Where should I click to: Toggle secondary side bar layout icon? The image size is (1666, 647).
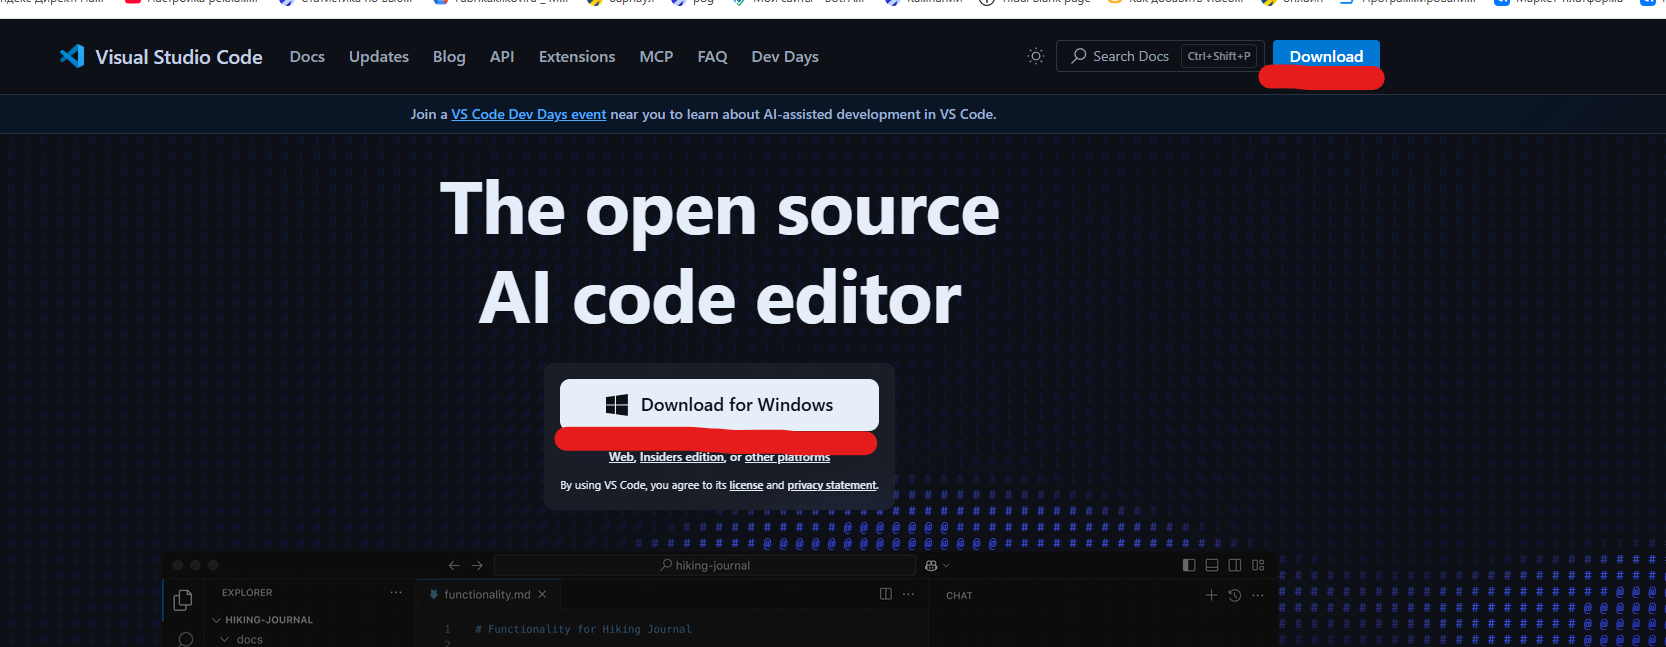coord(1235,565)
